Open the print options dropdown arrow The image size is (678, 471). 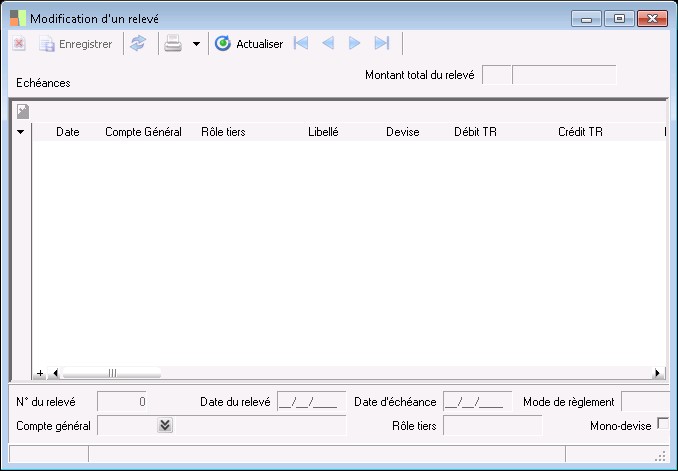(196, 44)
